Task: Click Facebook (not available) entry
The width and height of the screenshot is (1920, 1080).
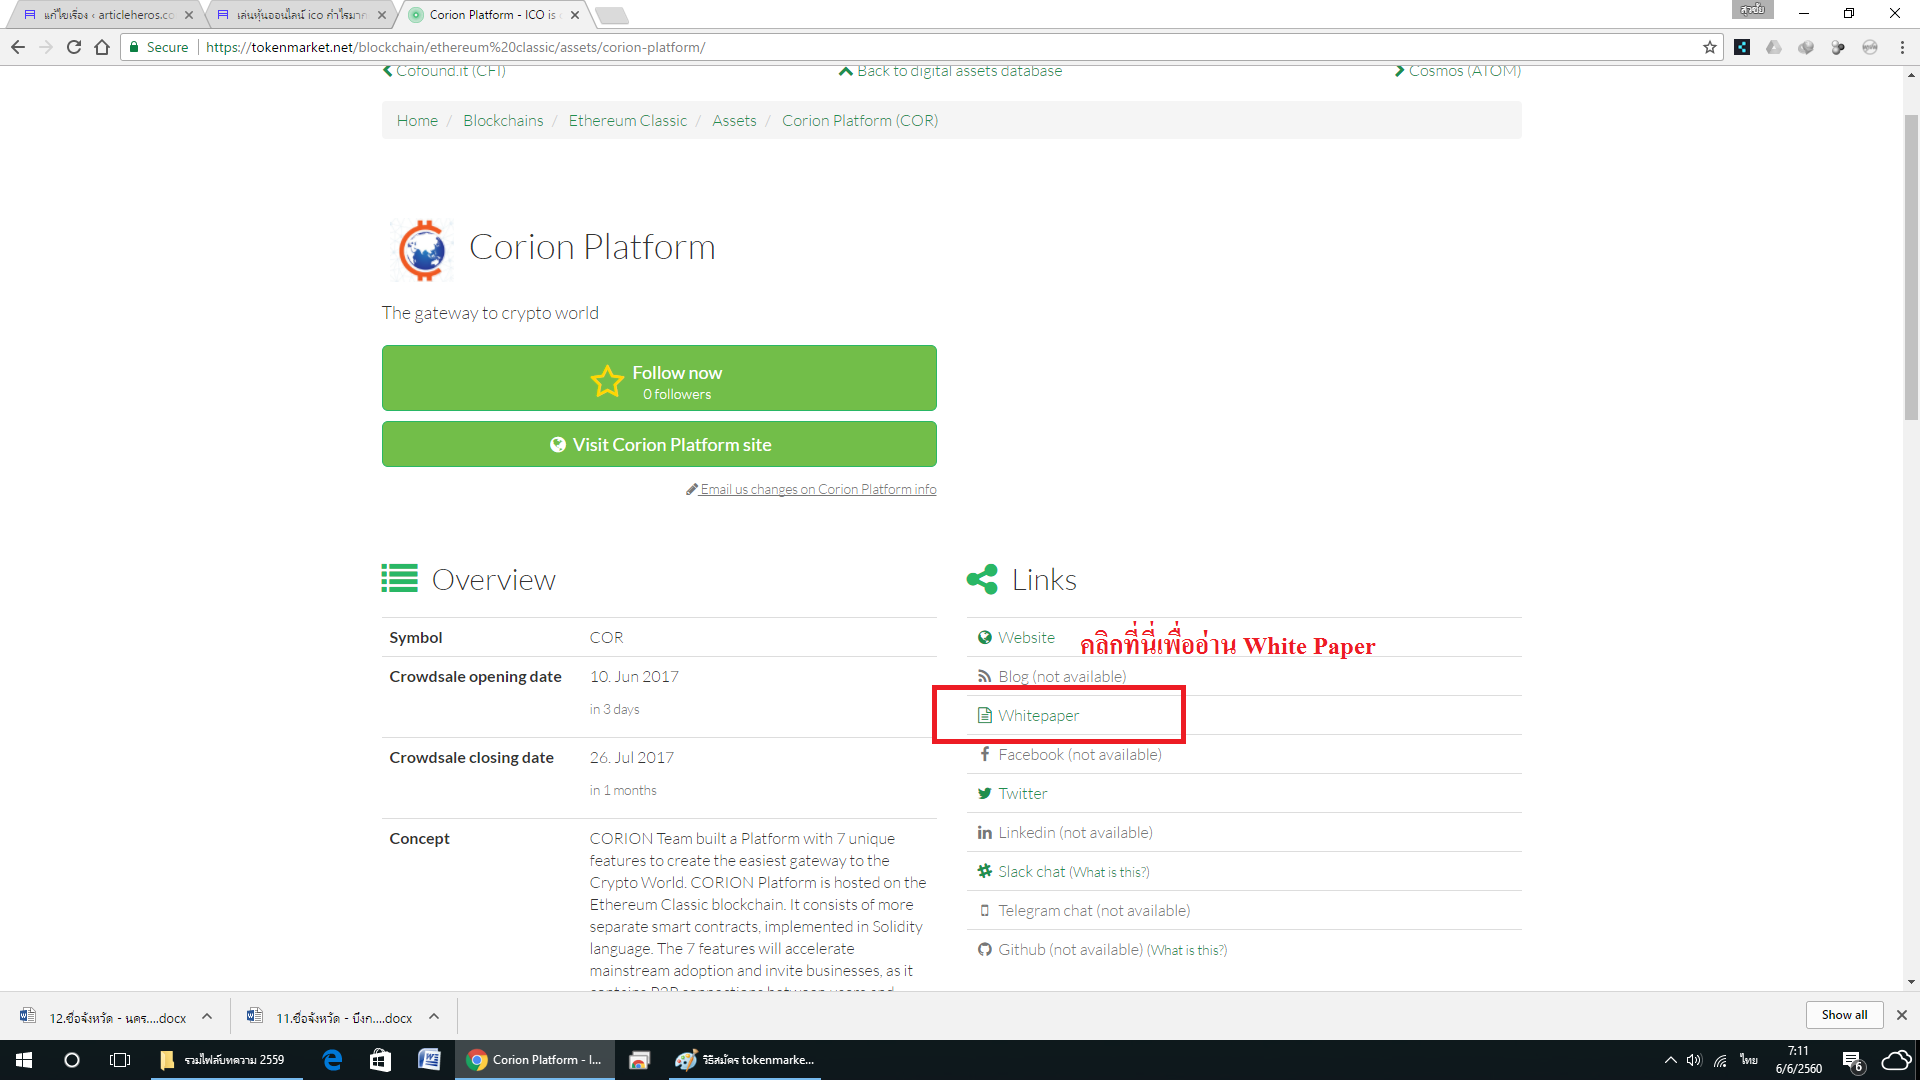Action: (x=1079, y=754)
